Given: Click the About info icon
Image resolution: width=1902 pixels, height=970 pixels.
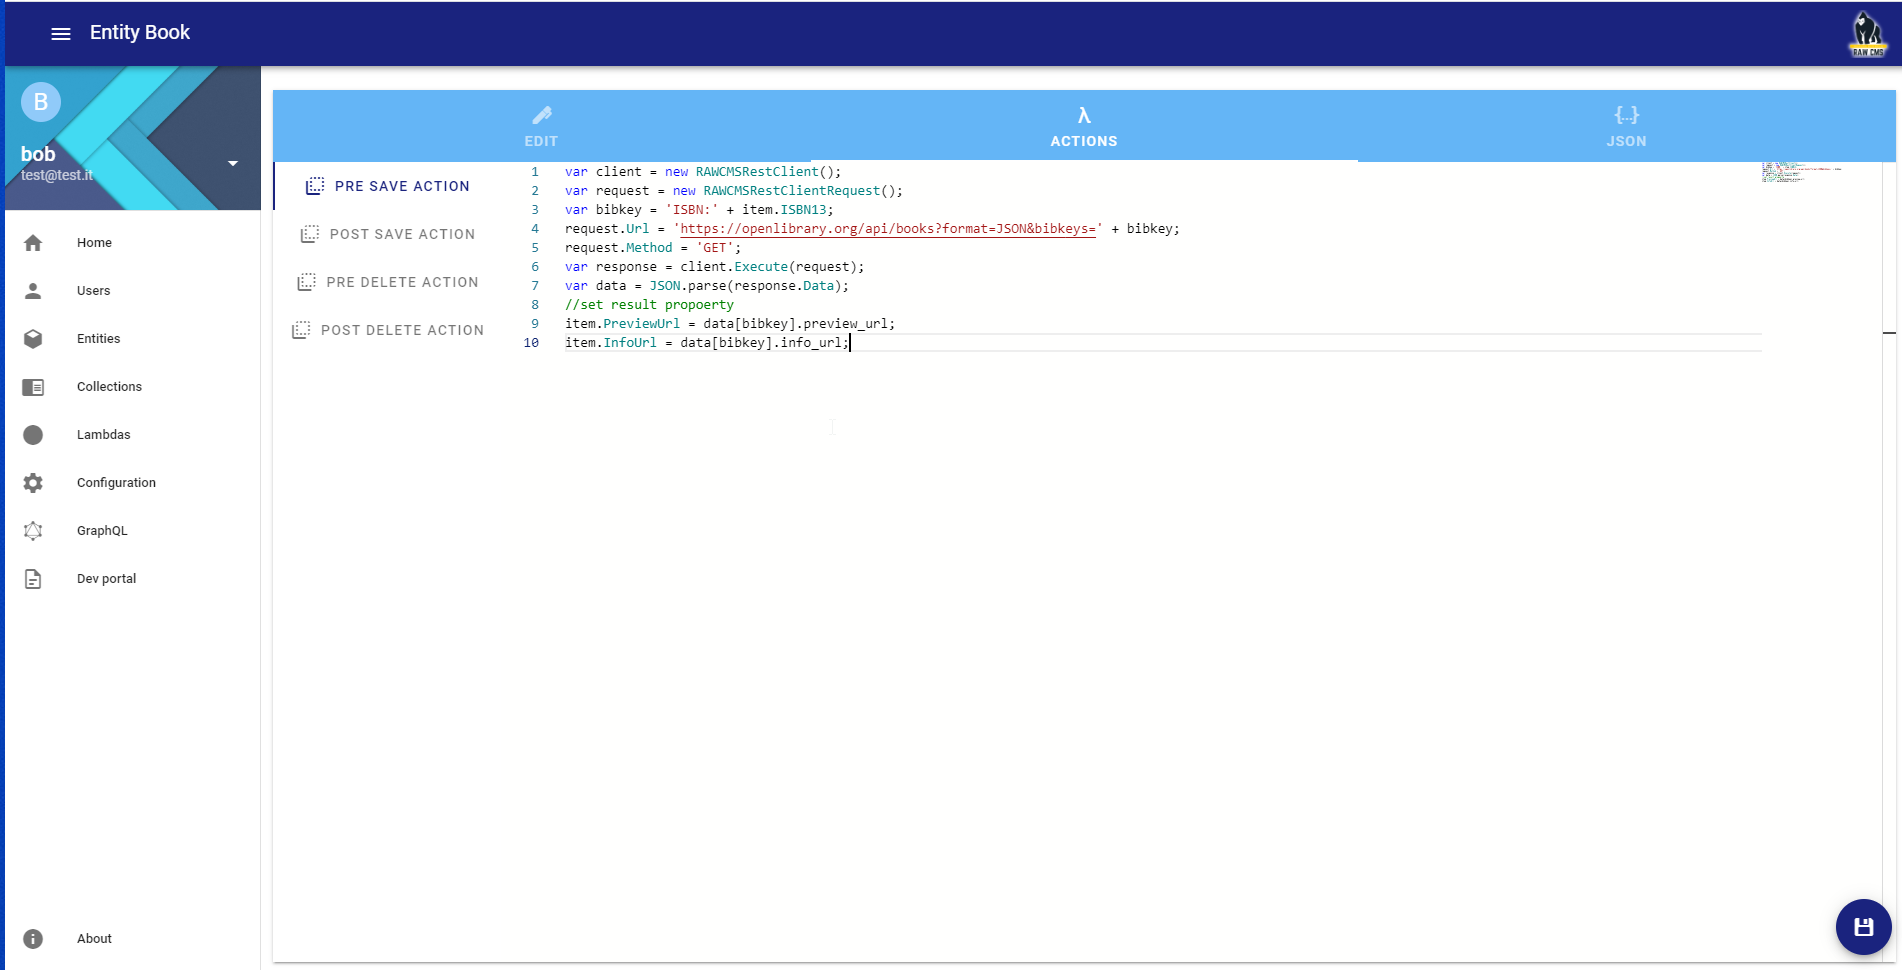Looking at the screenshot, I should [x=33, y=939].
